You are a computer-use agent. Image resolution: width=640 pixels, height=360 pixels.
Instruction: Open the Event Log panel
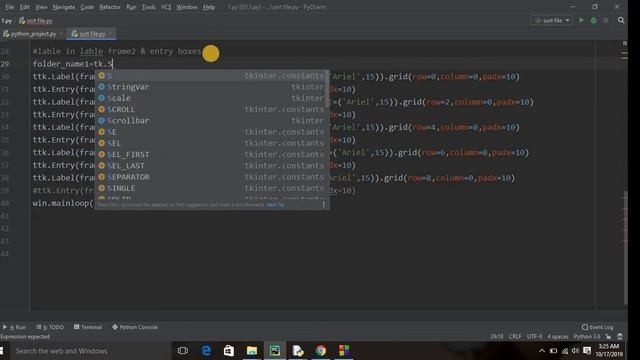click(598, 327)
